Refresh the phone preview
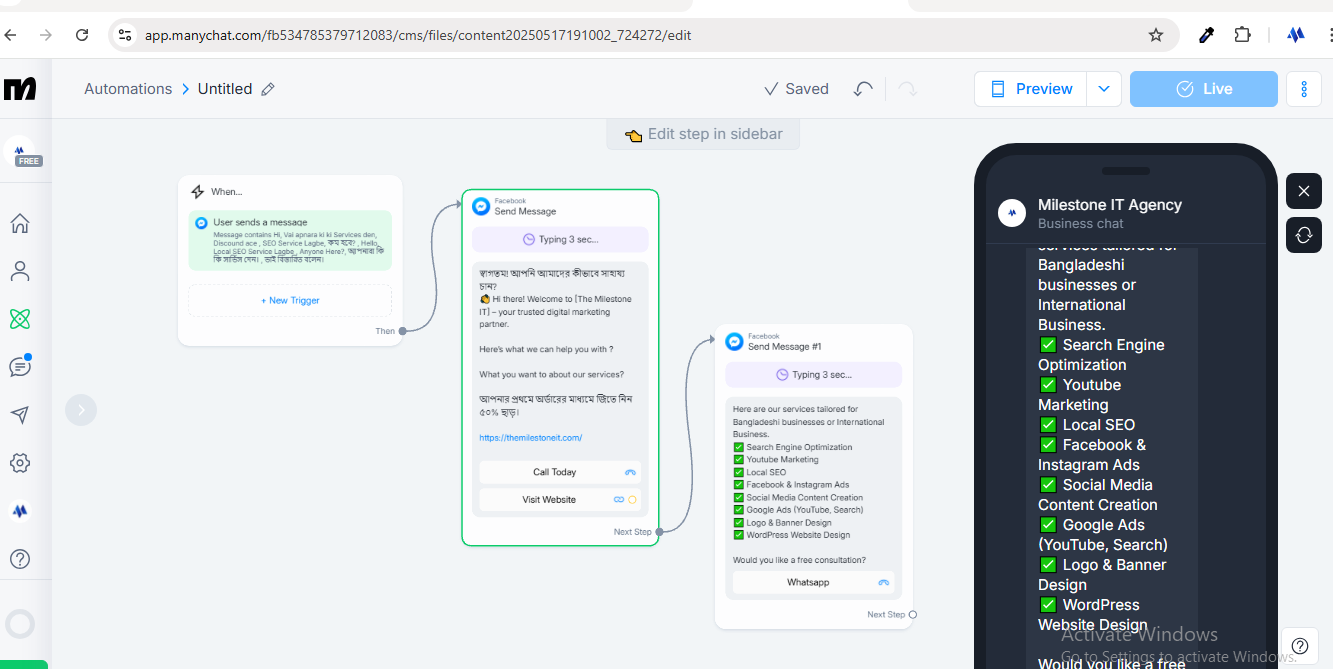 [x=1304, y=235]
